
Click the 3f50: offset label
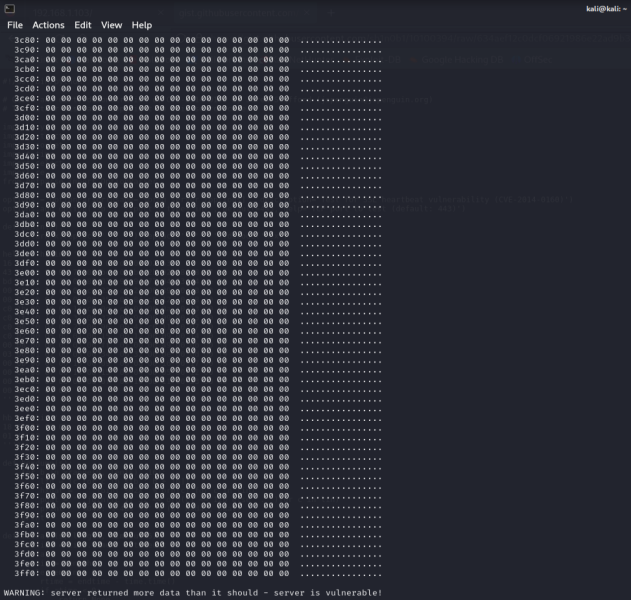click(27, 476)
